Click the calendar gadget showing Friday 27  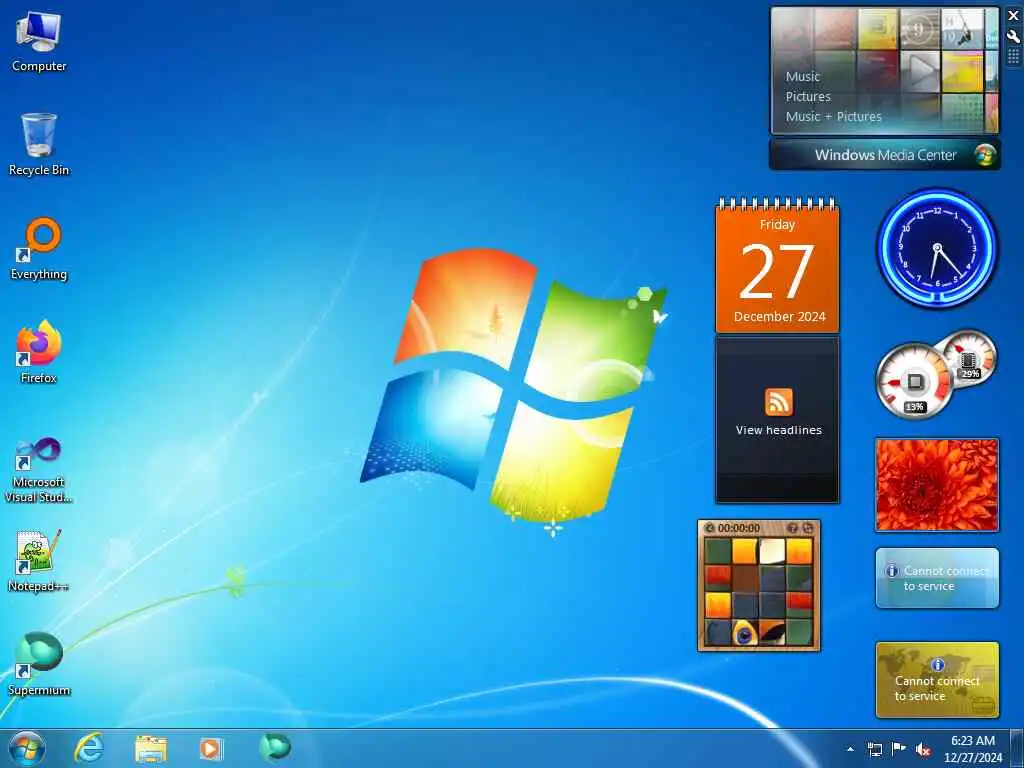(777, 265)
